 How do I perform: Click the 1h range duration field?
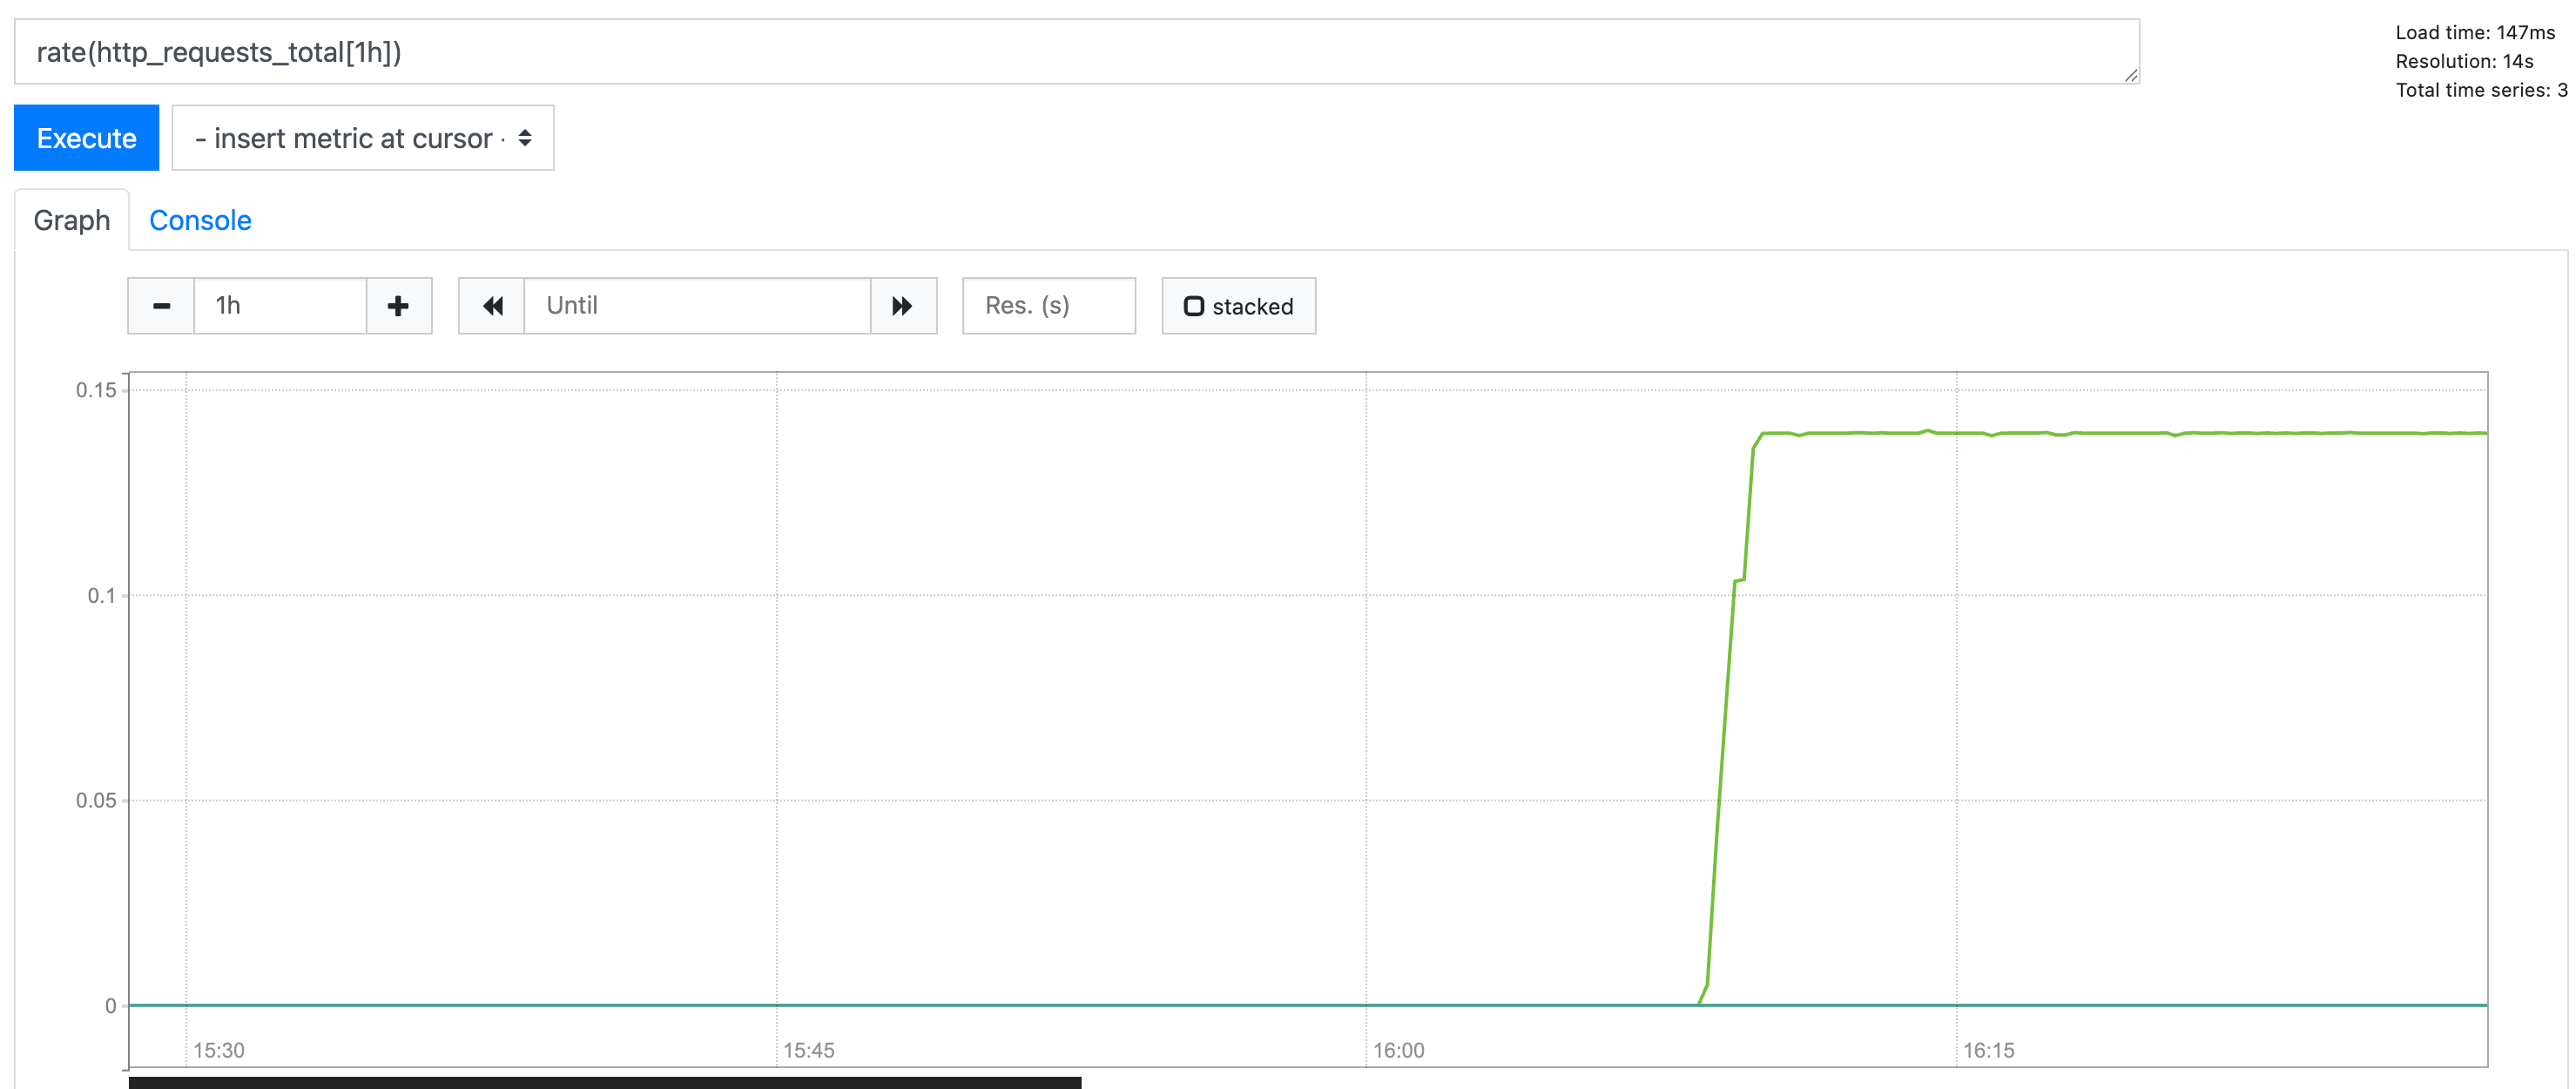(280, 306)
